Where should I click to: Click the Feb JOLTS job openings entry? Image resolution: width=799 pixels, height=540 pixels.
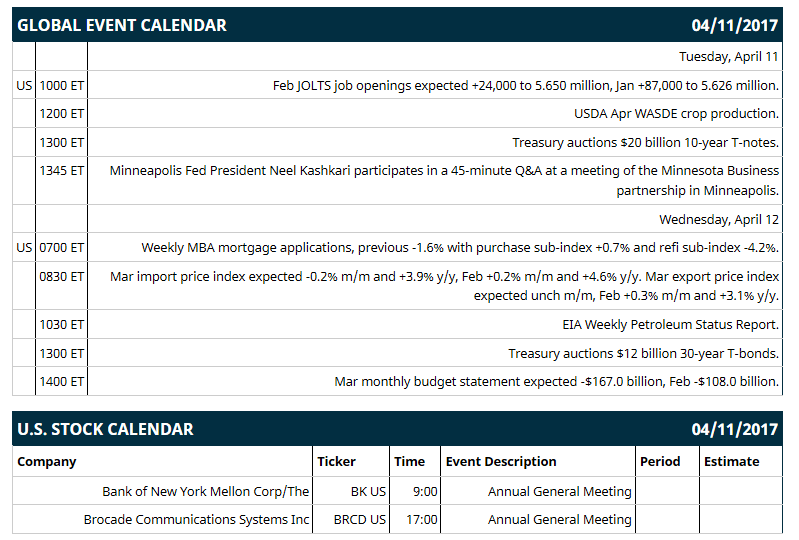click(x=525, y=86)
